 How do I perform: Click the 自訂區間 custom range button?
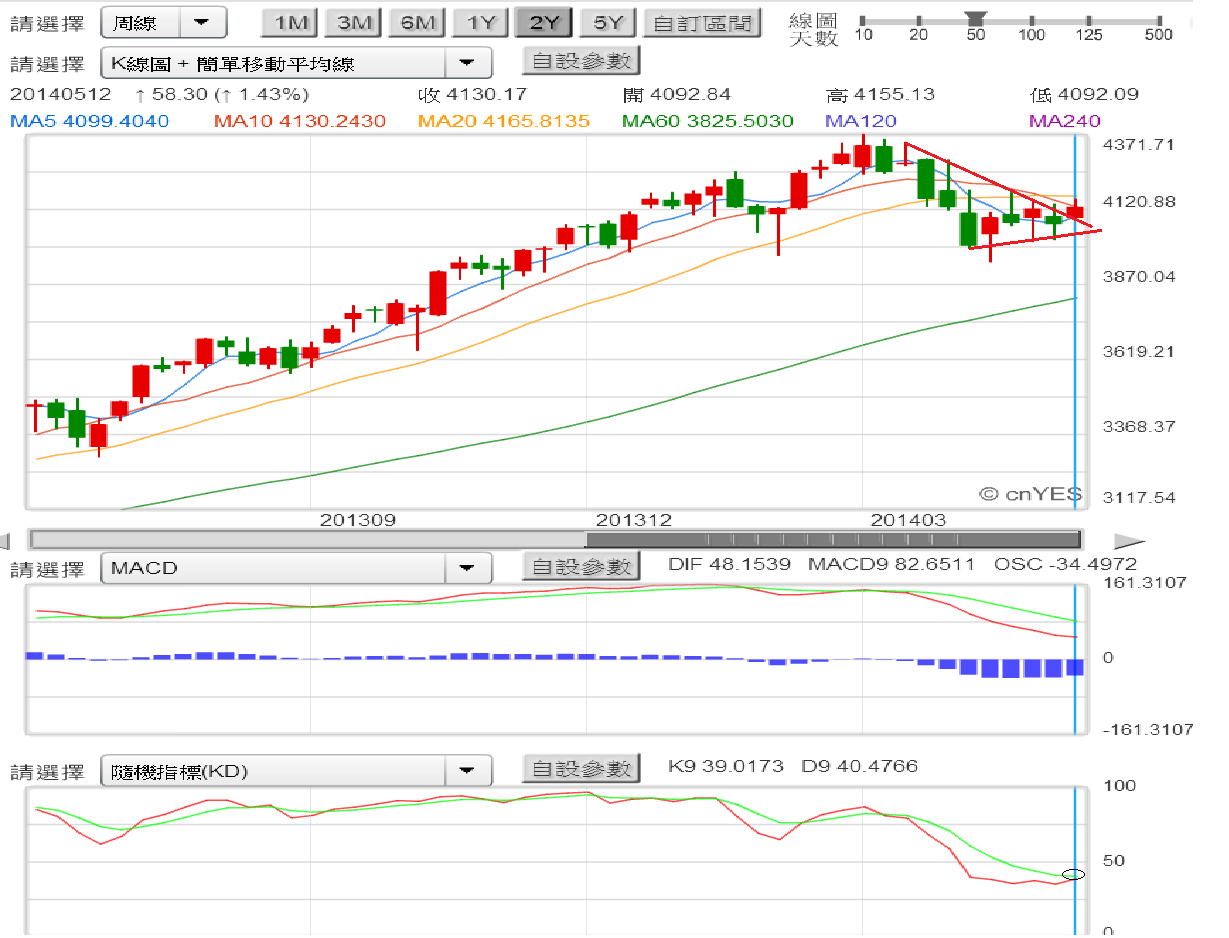point(702,23)
